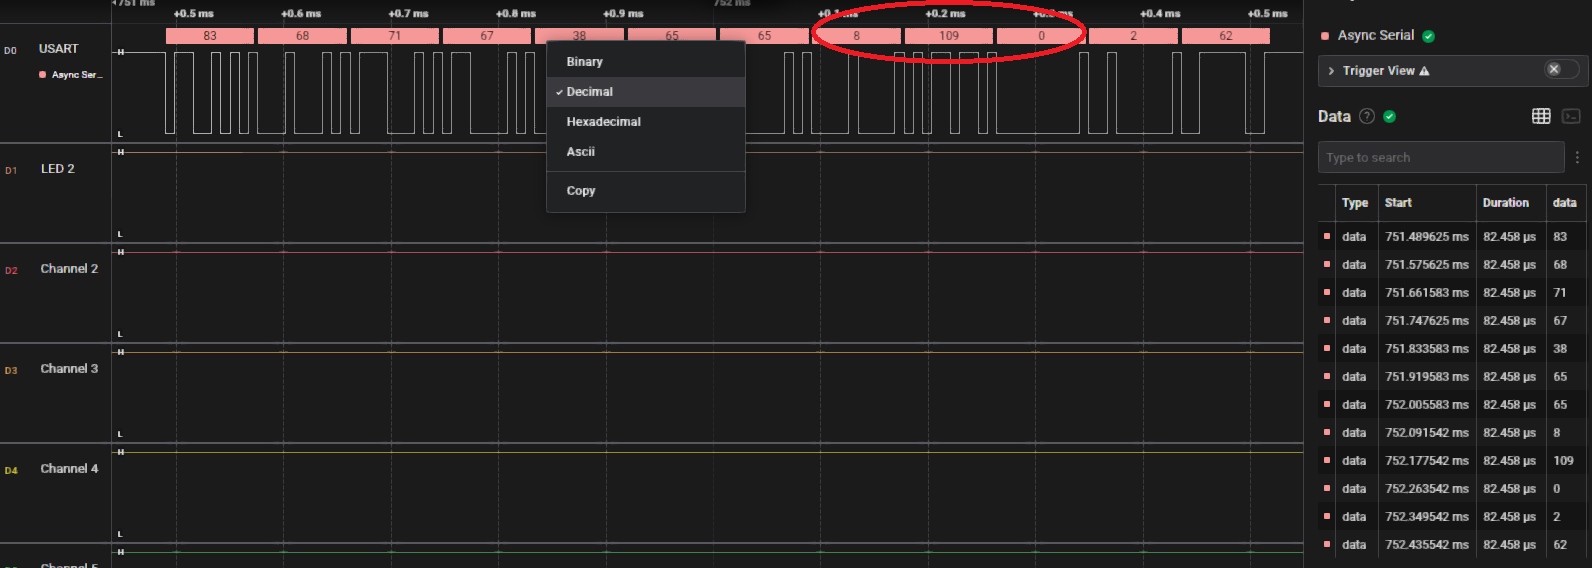Screen dimensions: 1592x568
Task: Click Copy in the context menu
Action: (580, 191)
